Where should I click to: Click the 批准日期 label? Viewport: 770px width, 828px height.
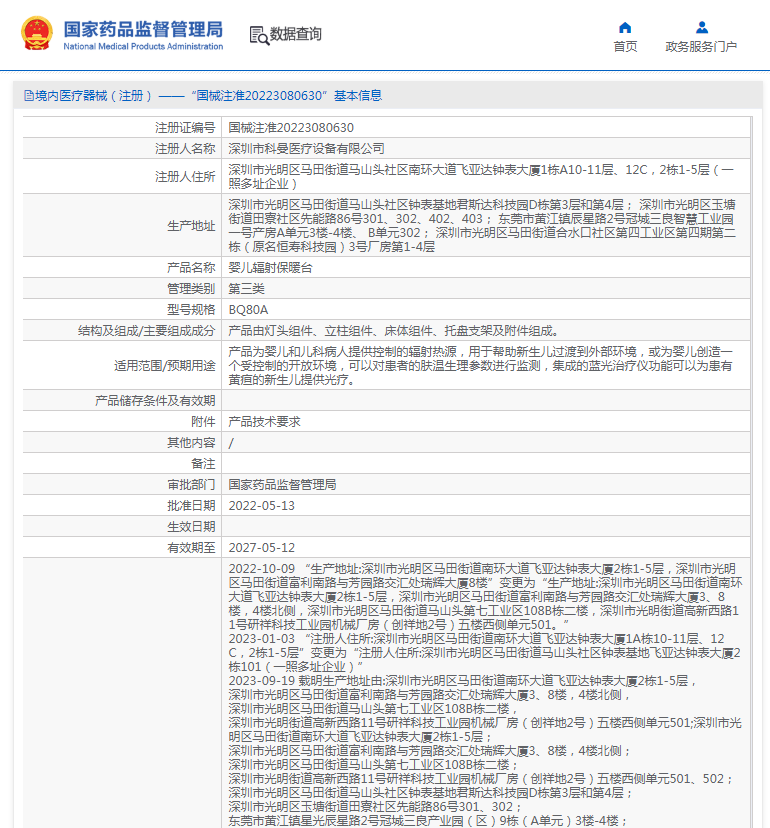[191, 506]
